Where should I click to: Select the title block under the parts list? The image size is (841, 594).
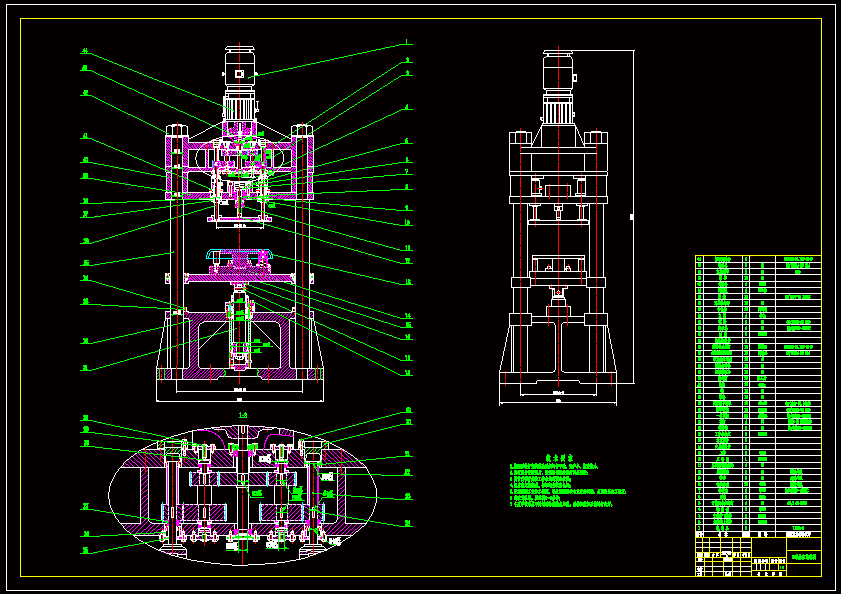coord(758,557)
